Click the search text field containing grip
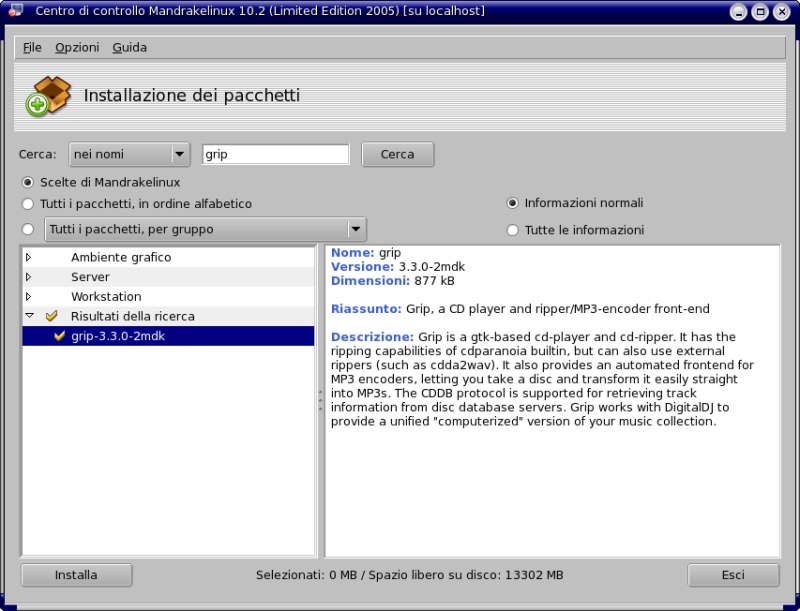The image size is (800, 611). [275, 154]
